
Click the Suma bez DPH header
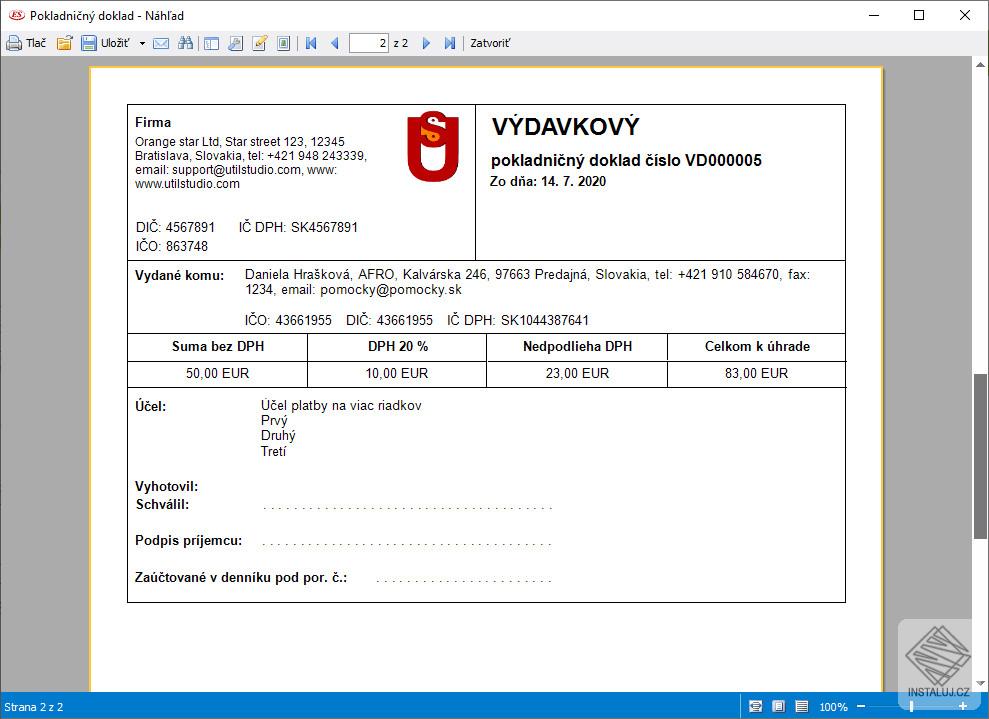point(218,346)
